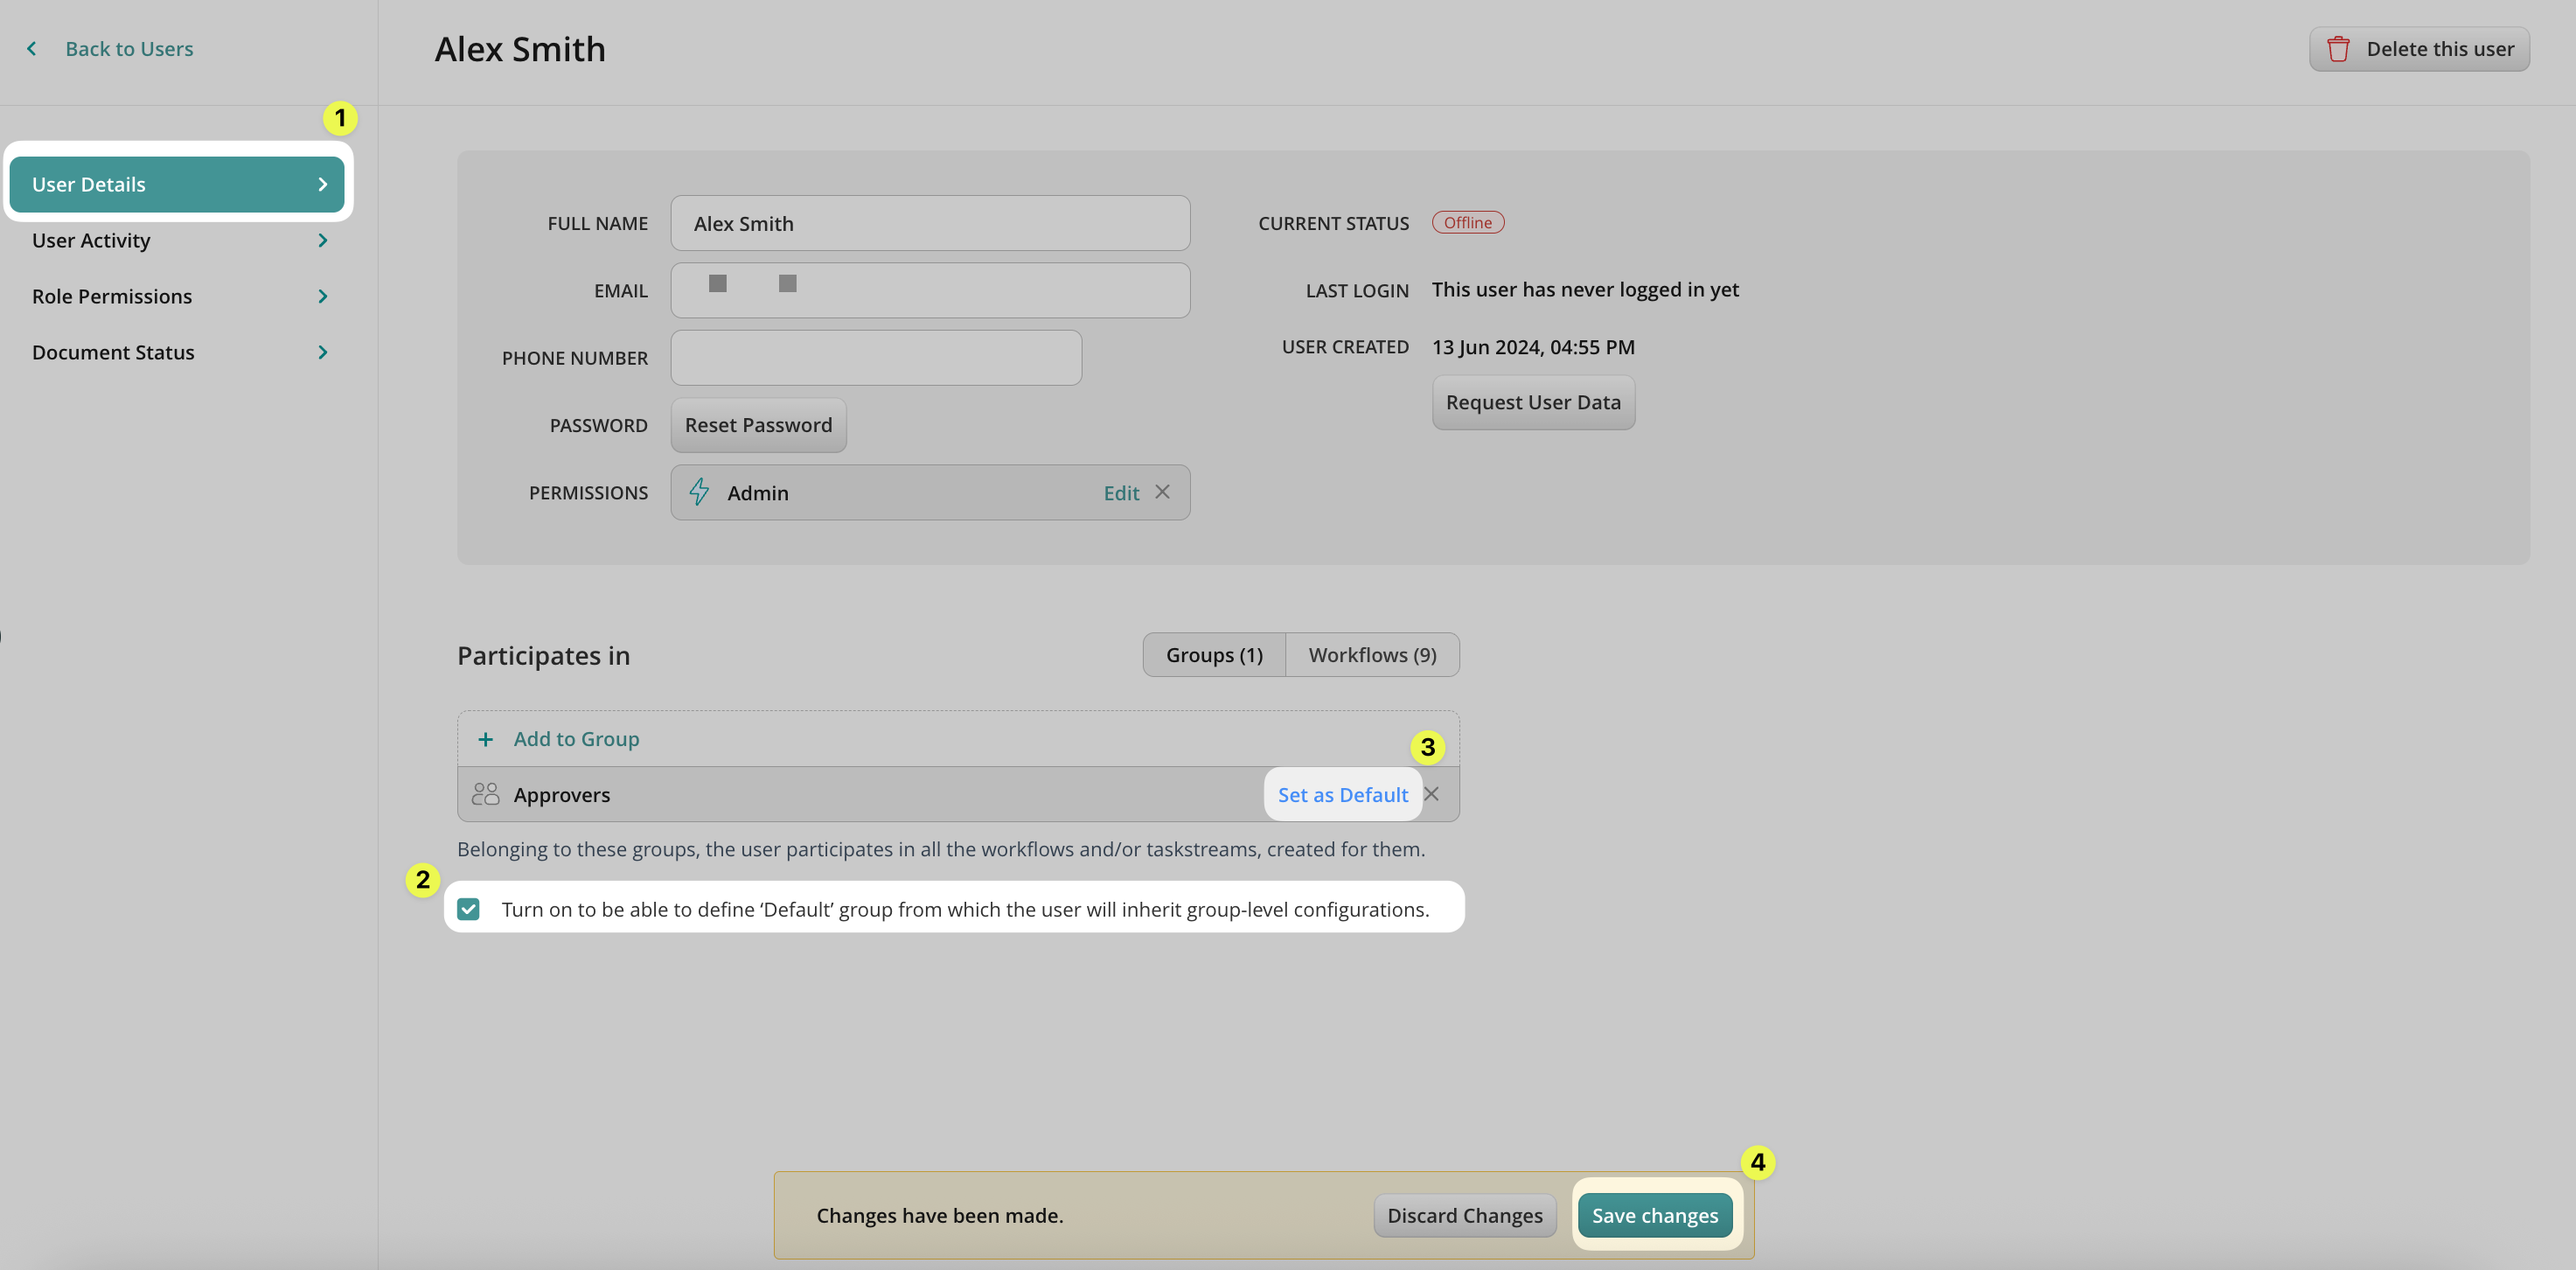The height and width of the screenshot is (1270, 2576).
Task: Click the red trash icon for Delete this user
Action: tap(2337, 49)
